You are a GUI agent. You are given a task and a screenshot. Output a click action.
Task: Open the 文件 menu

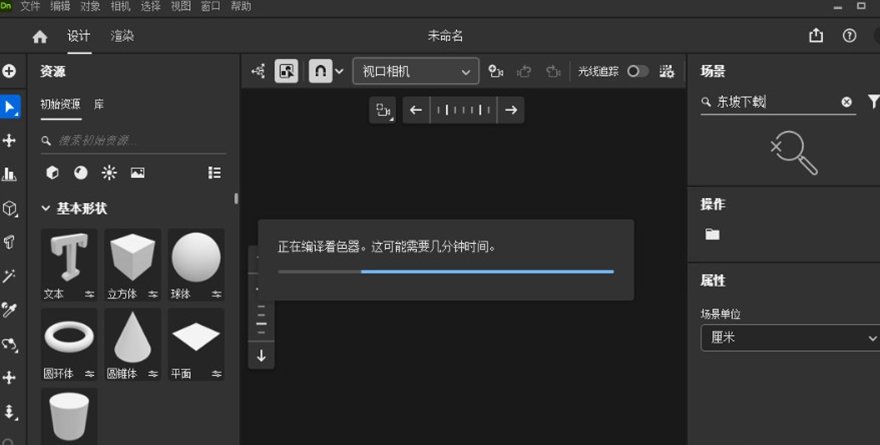click(30, 7)
